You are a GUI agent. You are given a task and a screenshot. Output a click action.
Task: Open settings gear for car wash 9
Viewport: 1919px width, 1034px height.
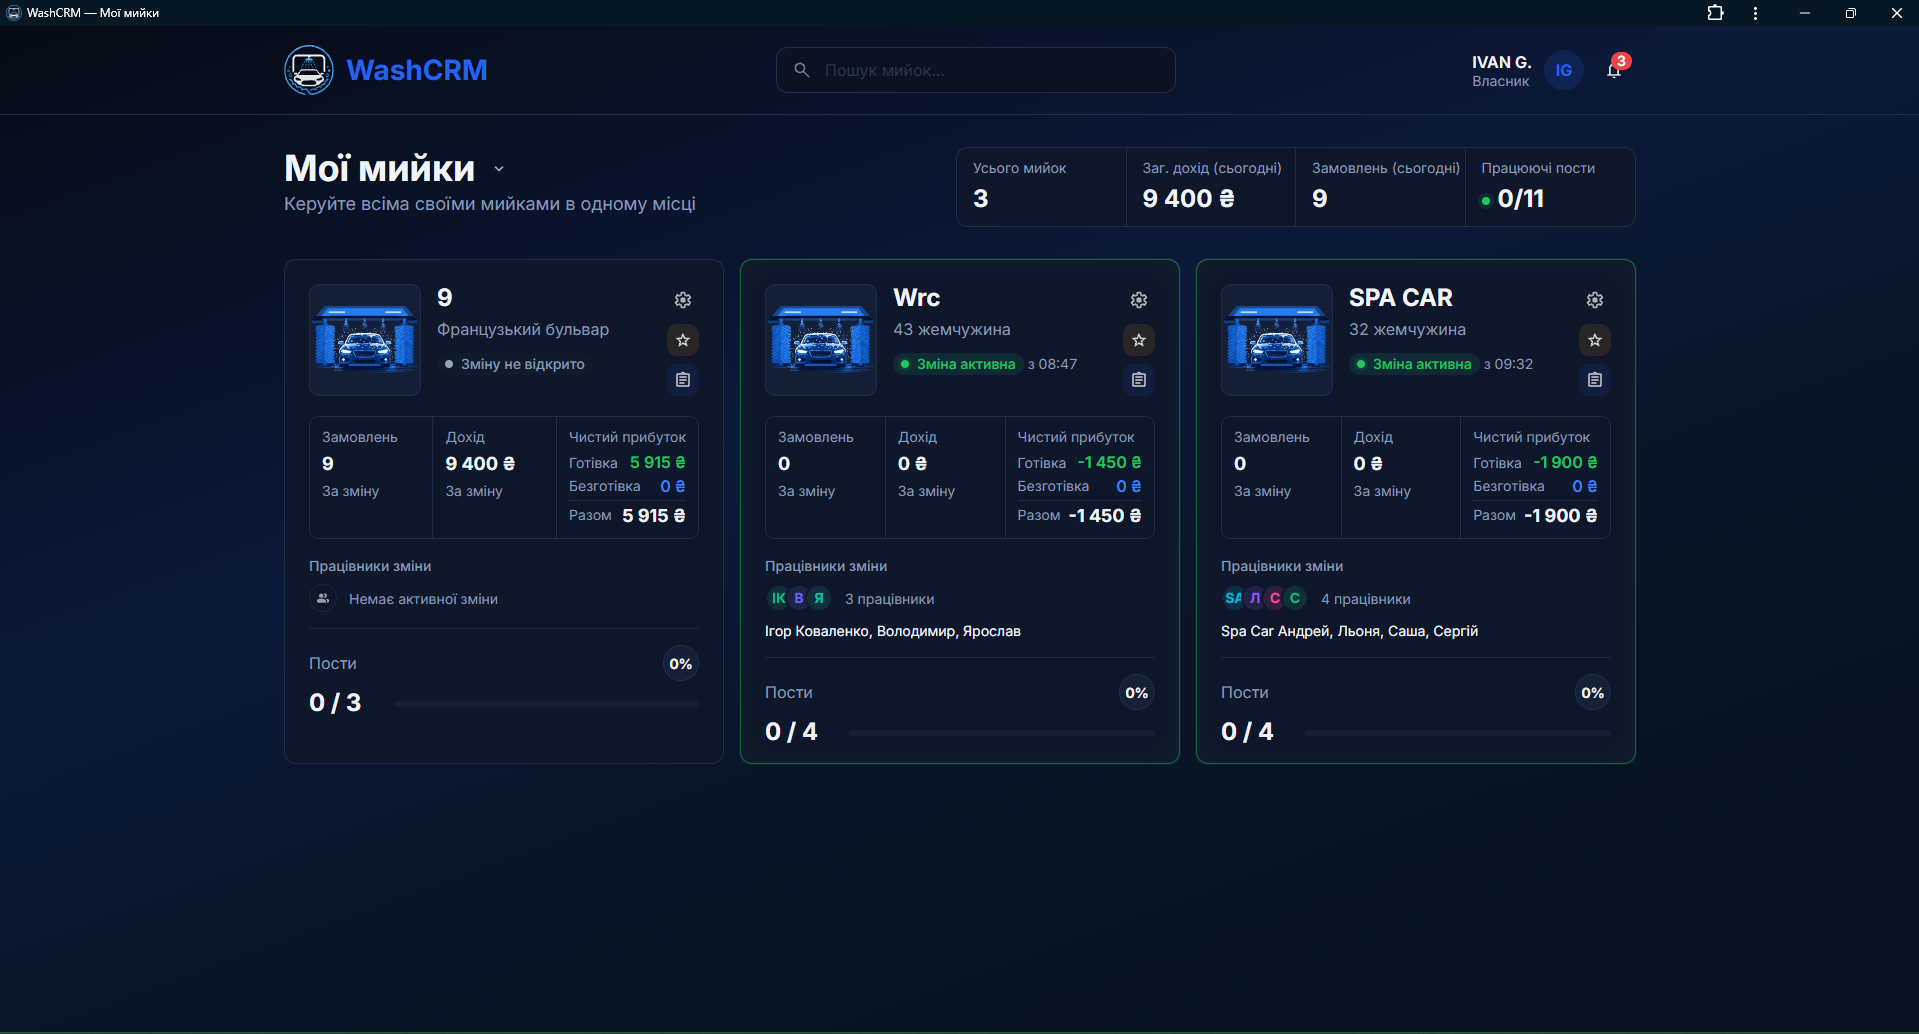click(x=683, y=300)
